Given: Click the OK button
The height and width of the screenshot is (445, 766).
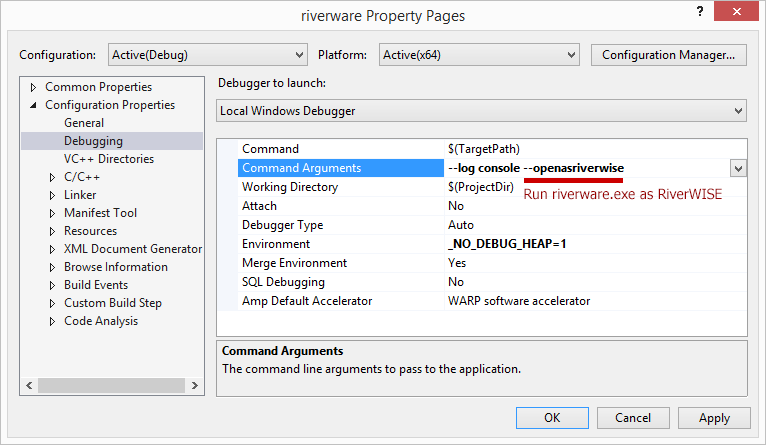Looking at the screenshot, I should (x=552, y=418).
